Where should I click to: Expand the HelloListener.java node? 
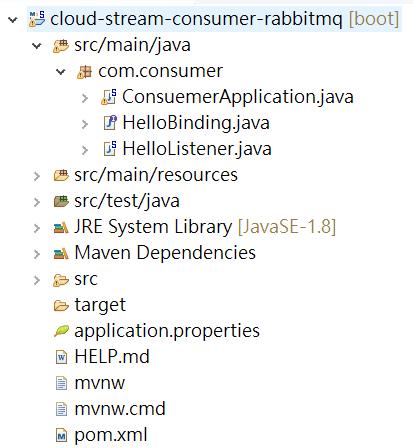(x=85, y=150)
